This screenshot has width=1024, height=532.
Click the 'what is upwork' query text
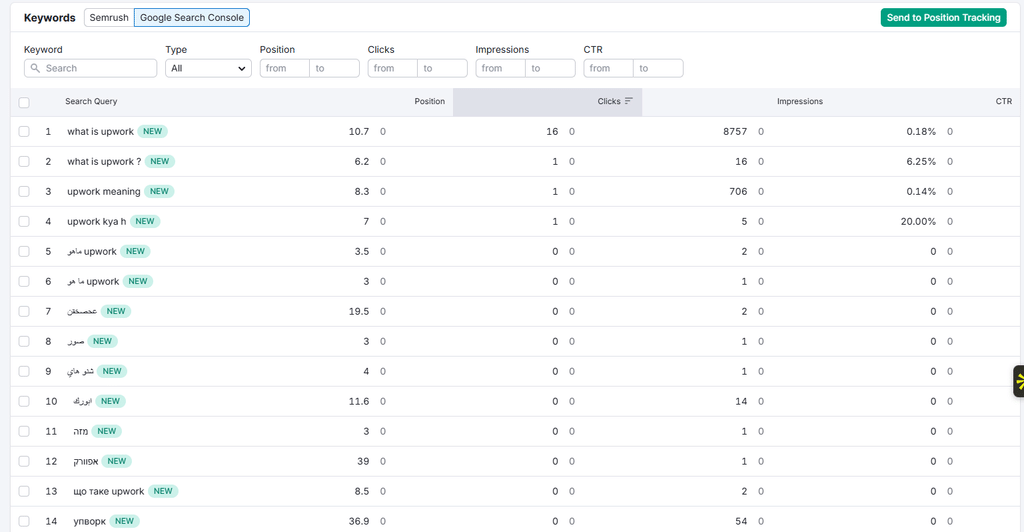tap(101, 131)
